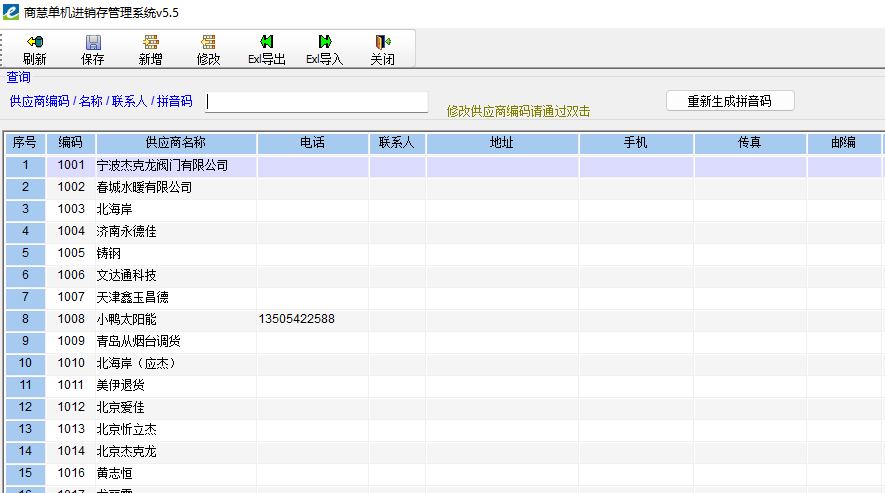Select supplier 美伊退货
Screen dimensions: 885x493
[121, 386]
